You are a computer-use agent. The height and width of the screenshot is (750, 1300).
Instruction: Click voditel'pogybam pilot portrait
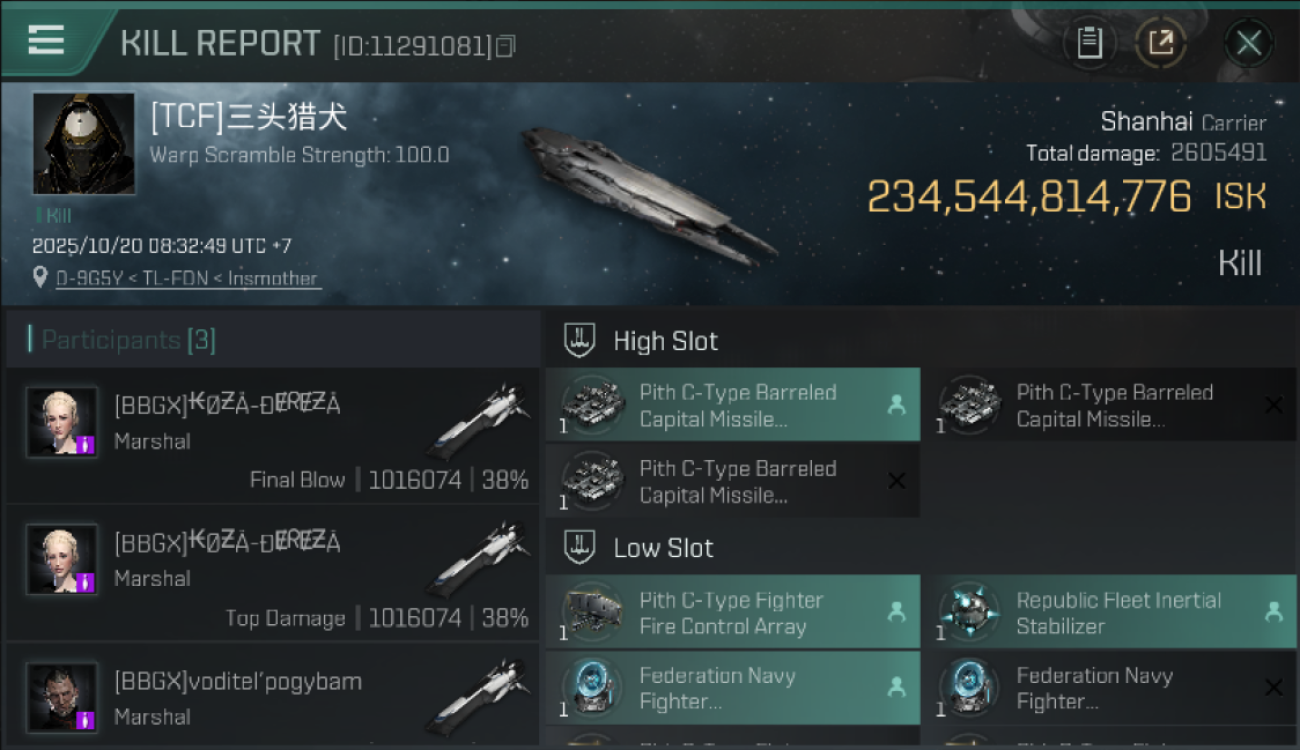(62, 697)
